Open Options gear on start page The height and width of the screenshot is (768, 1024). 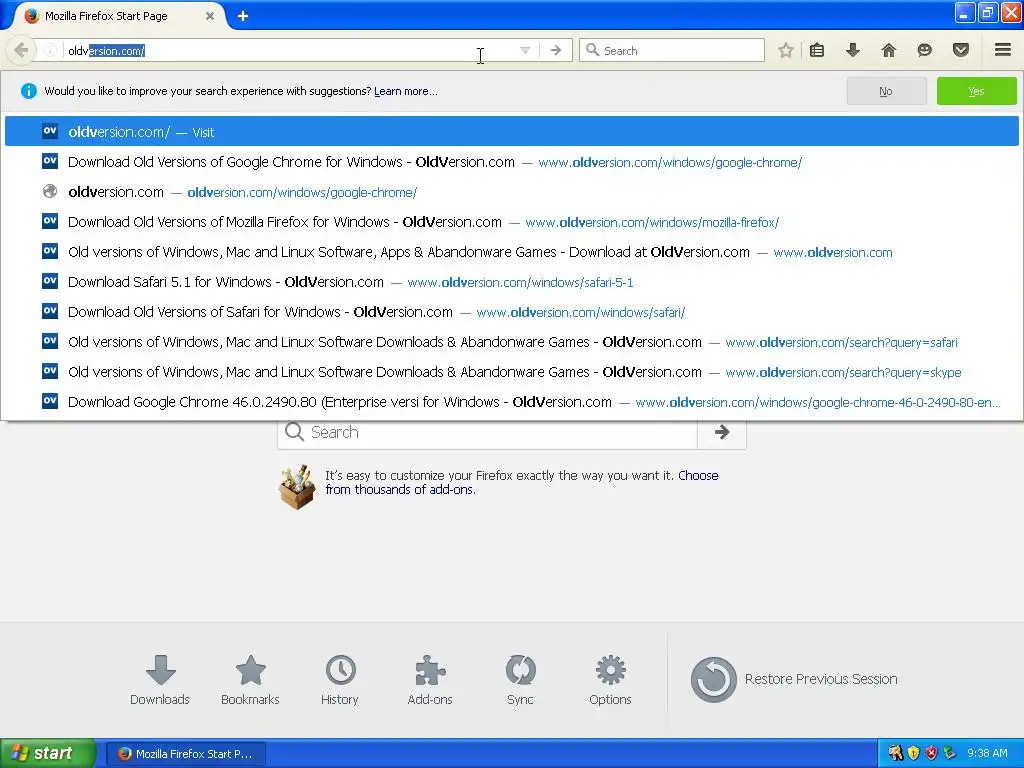610,680
